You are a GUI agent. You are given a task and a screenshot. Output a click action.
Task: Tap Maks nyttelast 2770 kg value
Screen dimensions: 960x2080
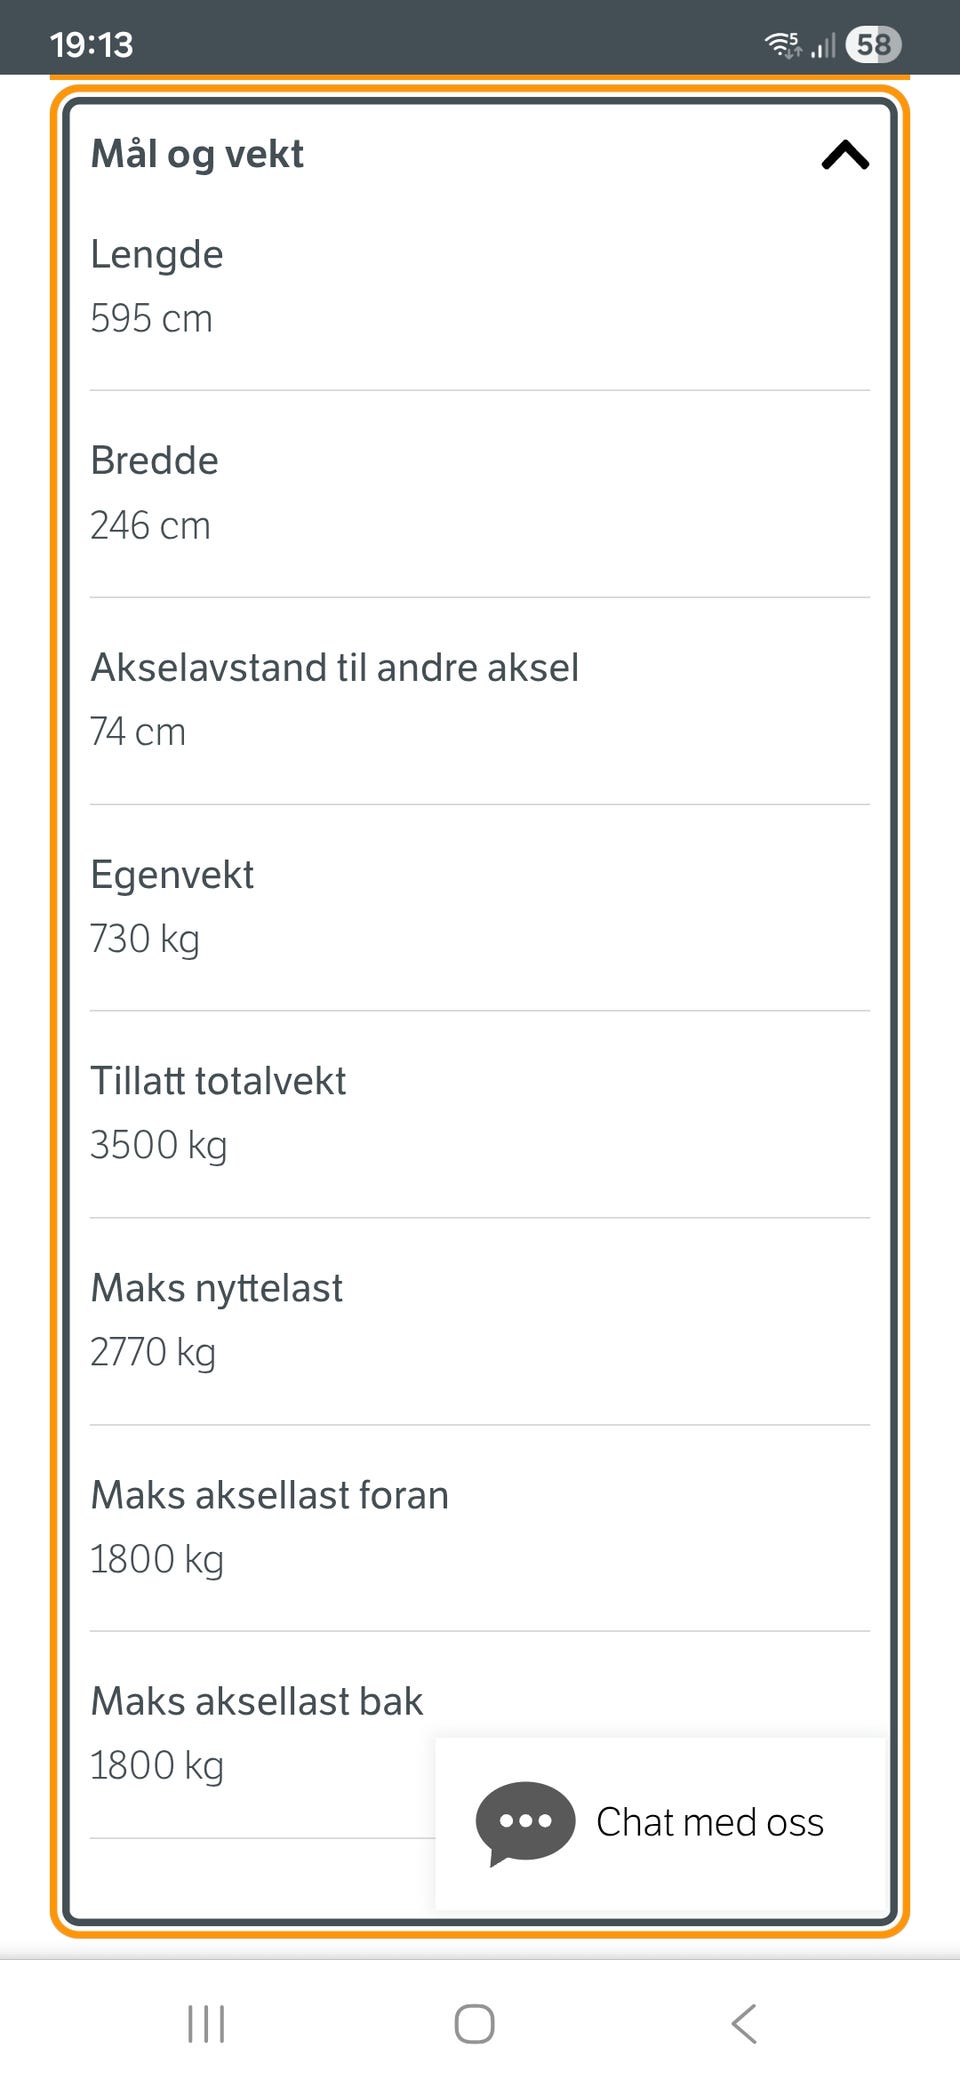click(x=153, y=1352)
